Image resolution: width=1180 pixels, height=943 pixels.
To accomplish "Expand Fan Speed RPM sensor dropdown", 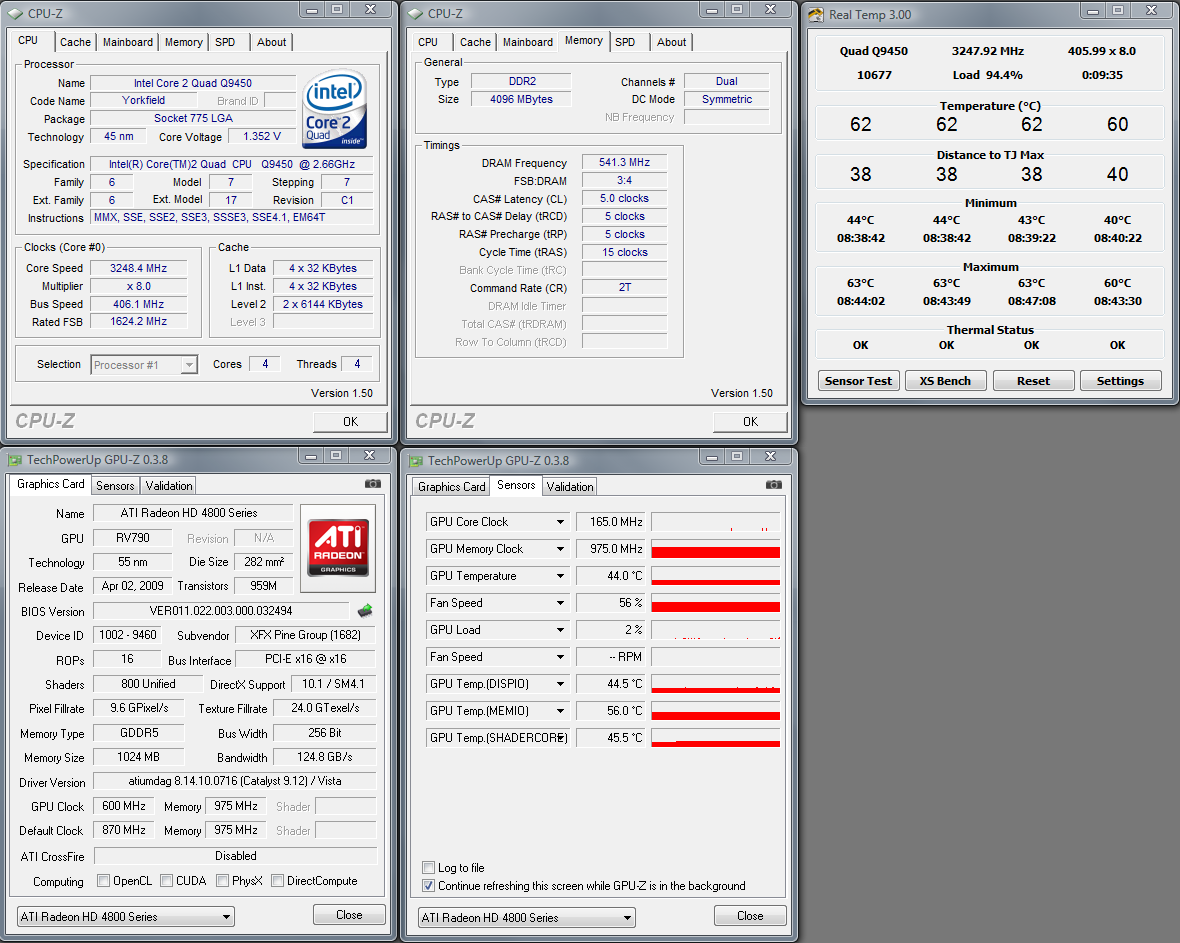I will (x=560, y=657).
